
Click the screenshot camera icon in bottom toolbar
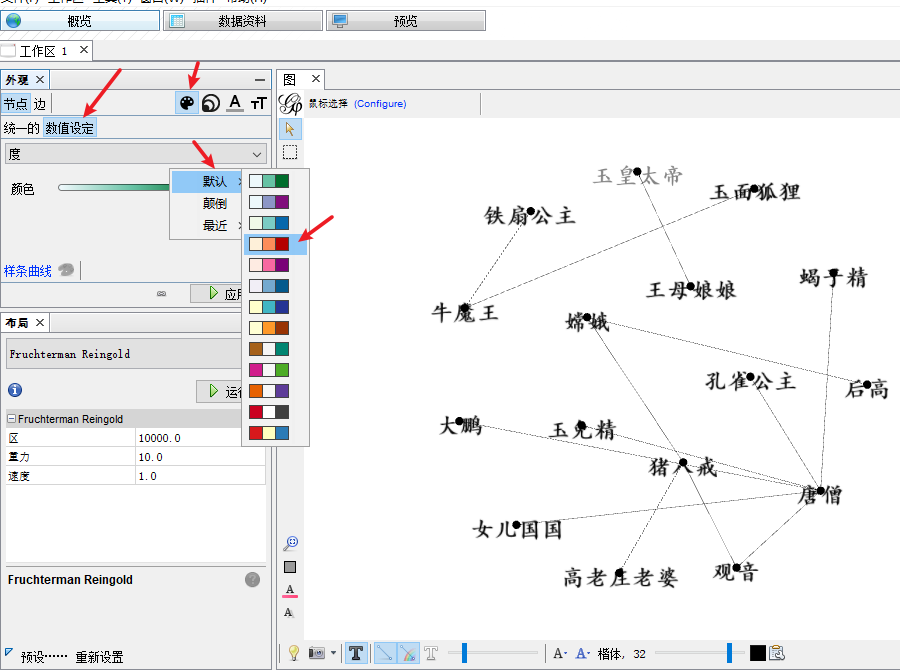[x=316, y=652]
